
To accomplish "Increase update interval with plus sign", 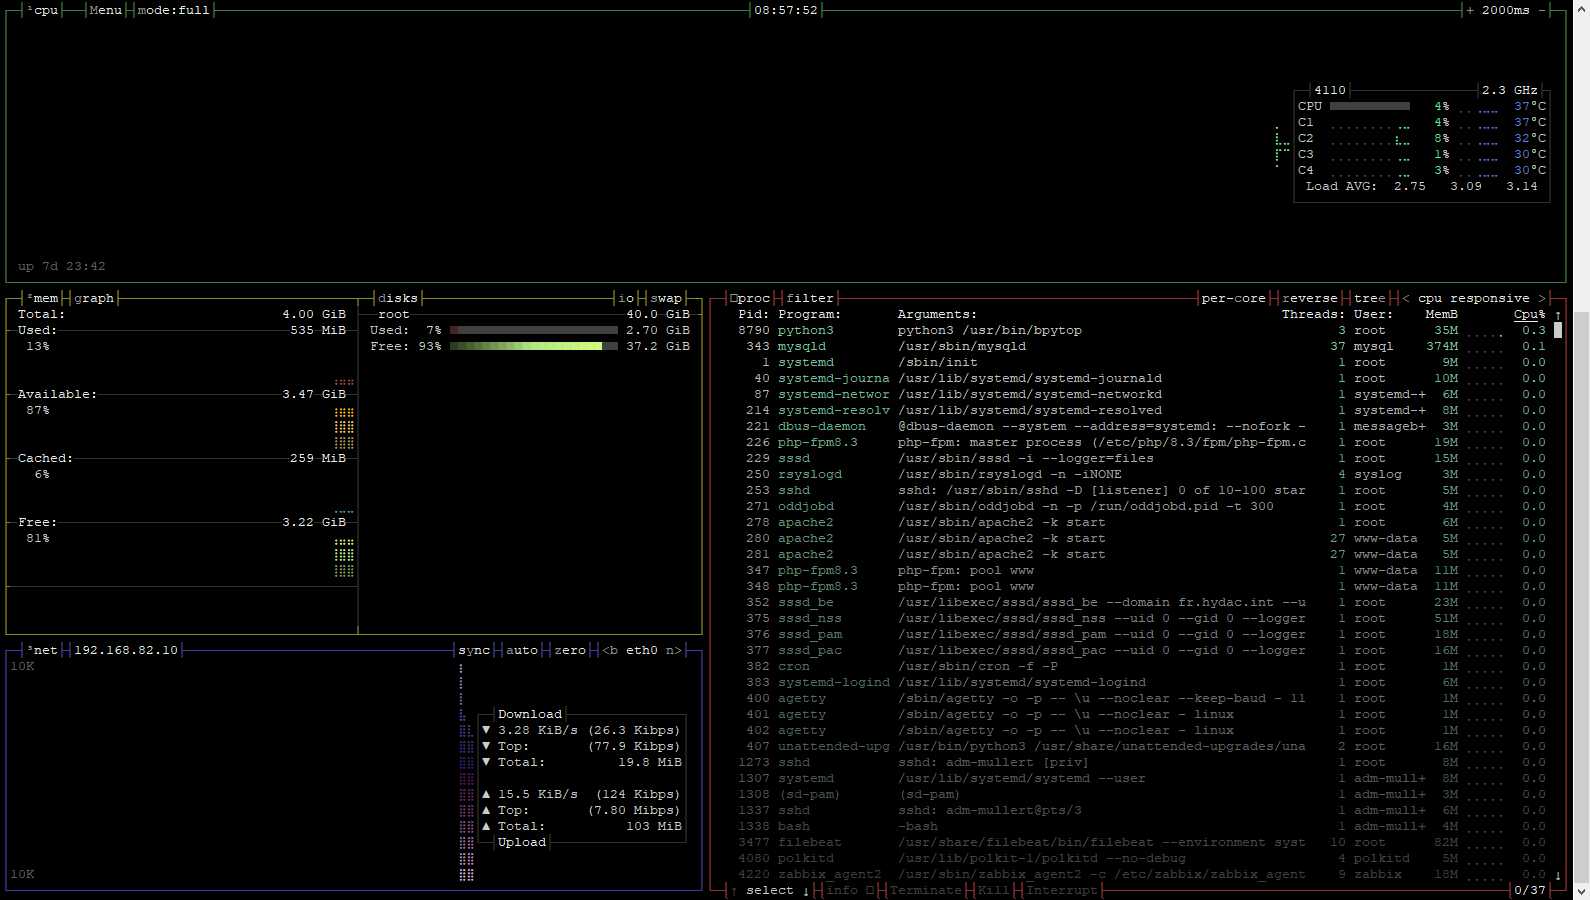I will click(x=1470, y=10).
